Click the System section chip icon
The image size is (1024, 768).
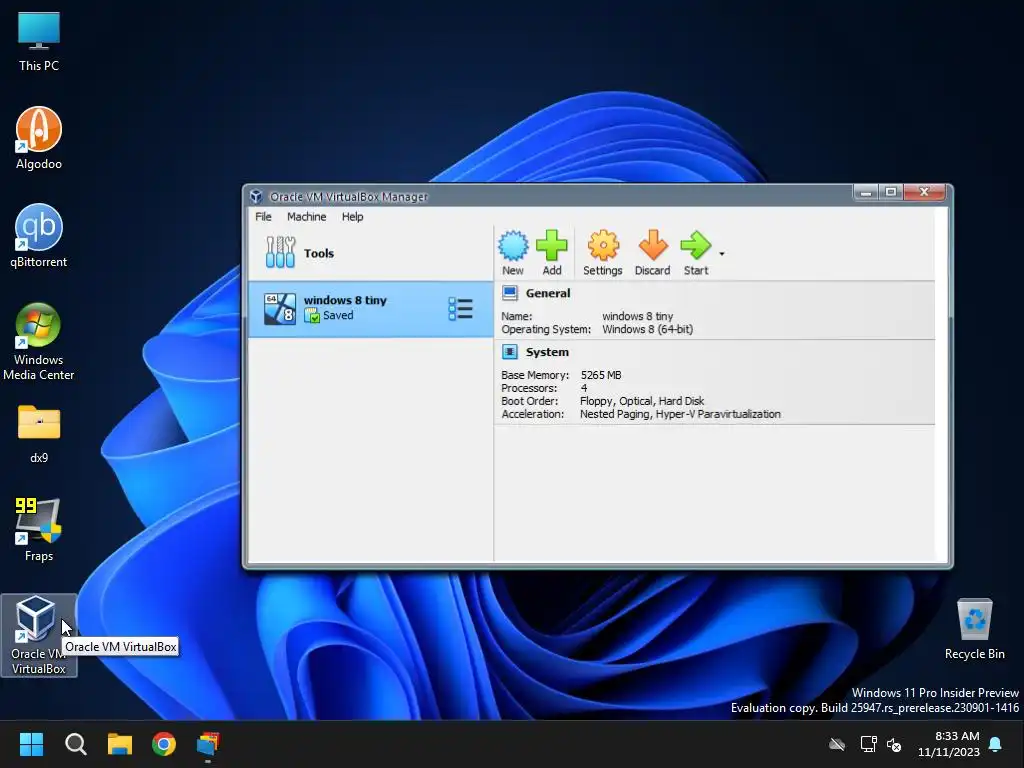510,352
